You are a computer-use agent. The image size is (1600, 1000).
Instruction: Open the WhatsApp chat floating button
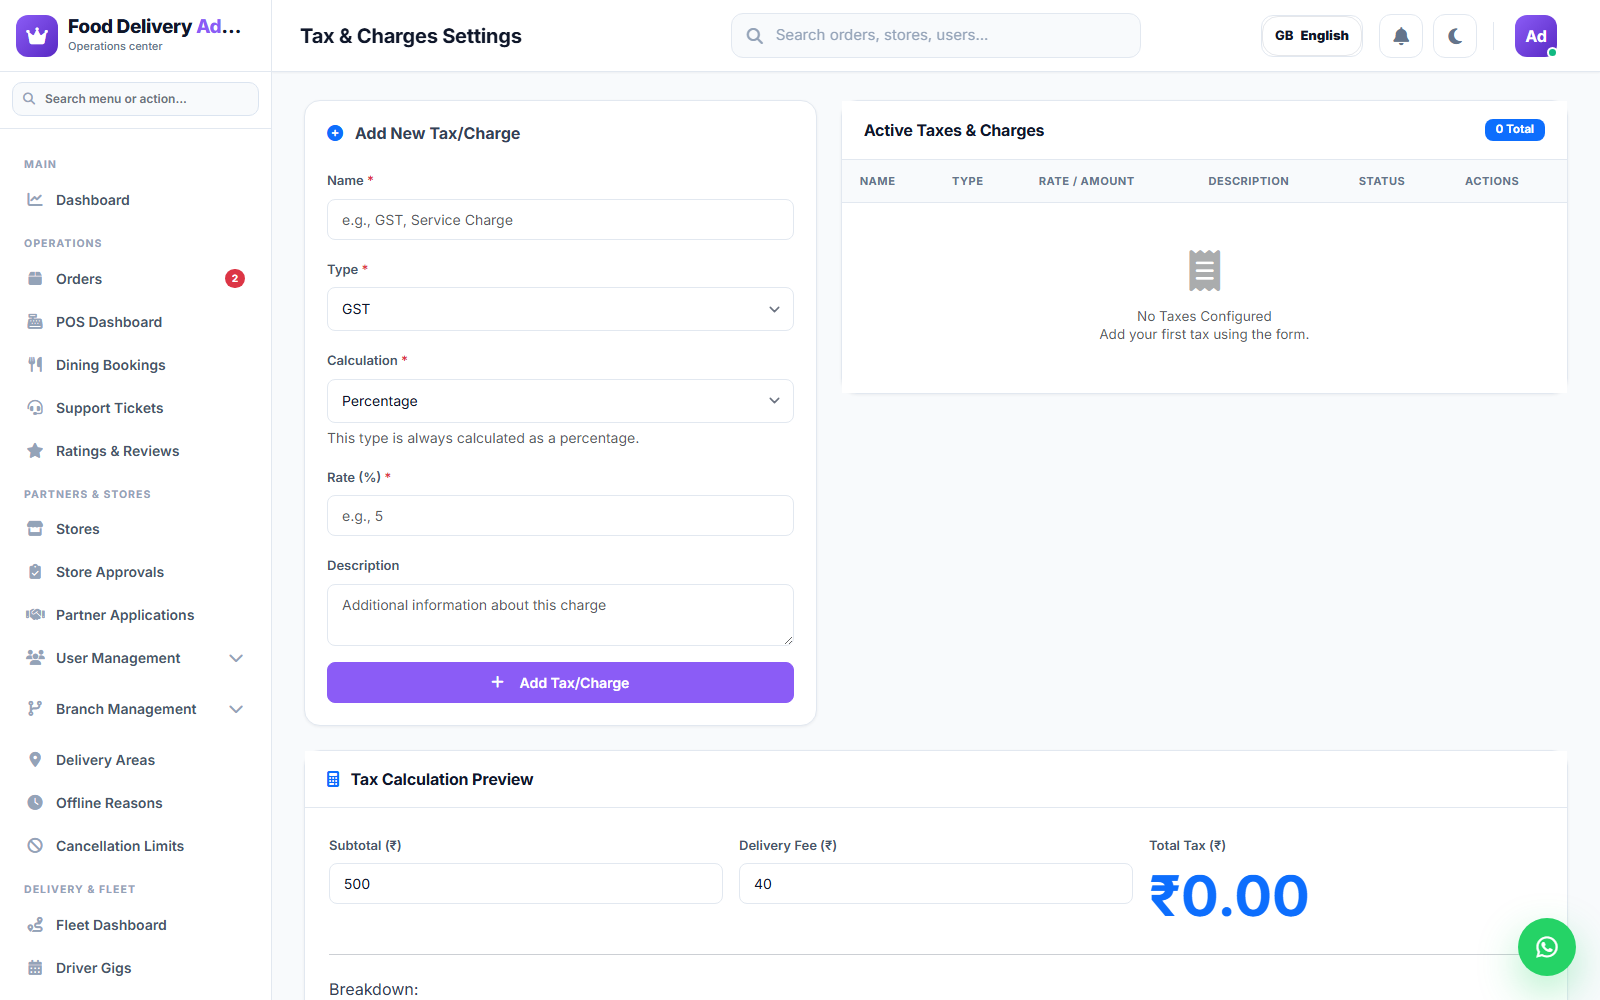[1547, 947]
